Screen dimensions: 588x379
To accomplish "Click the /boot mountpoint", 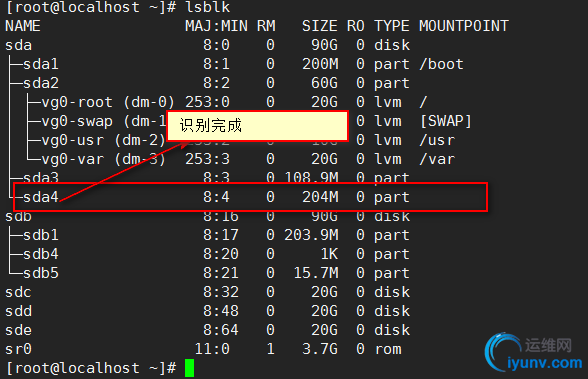I will (x=441, y=64).
